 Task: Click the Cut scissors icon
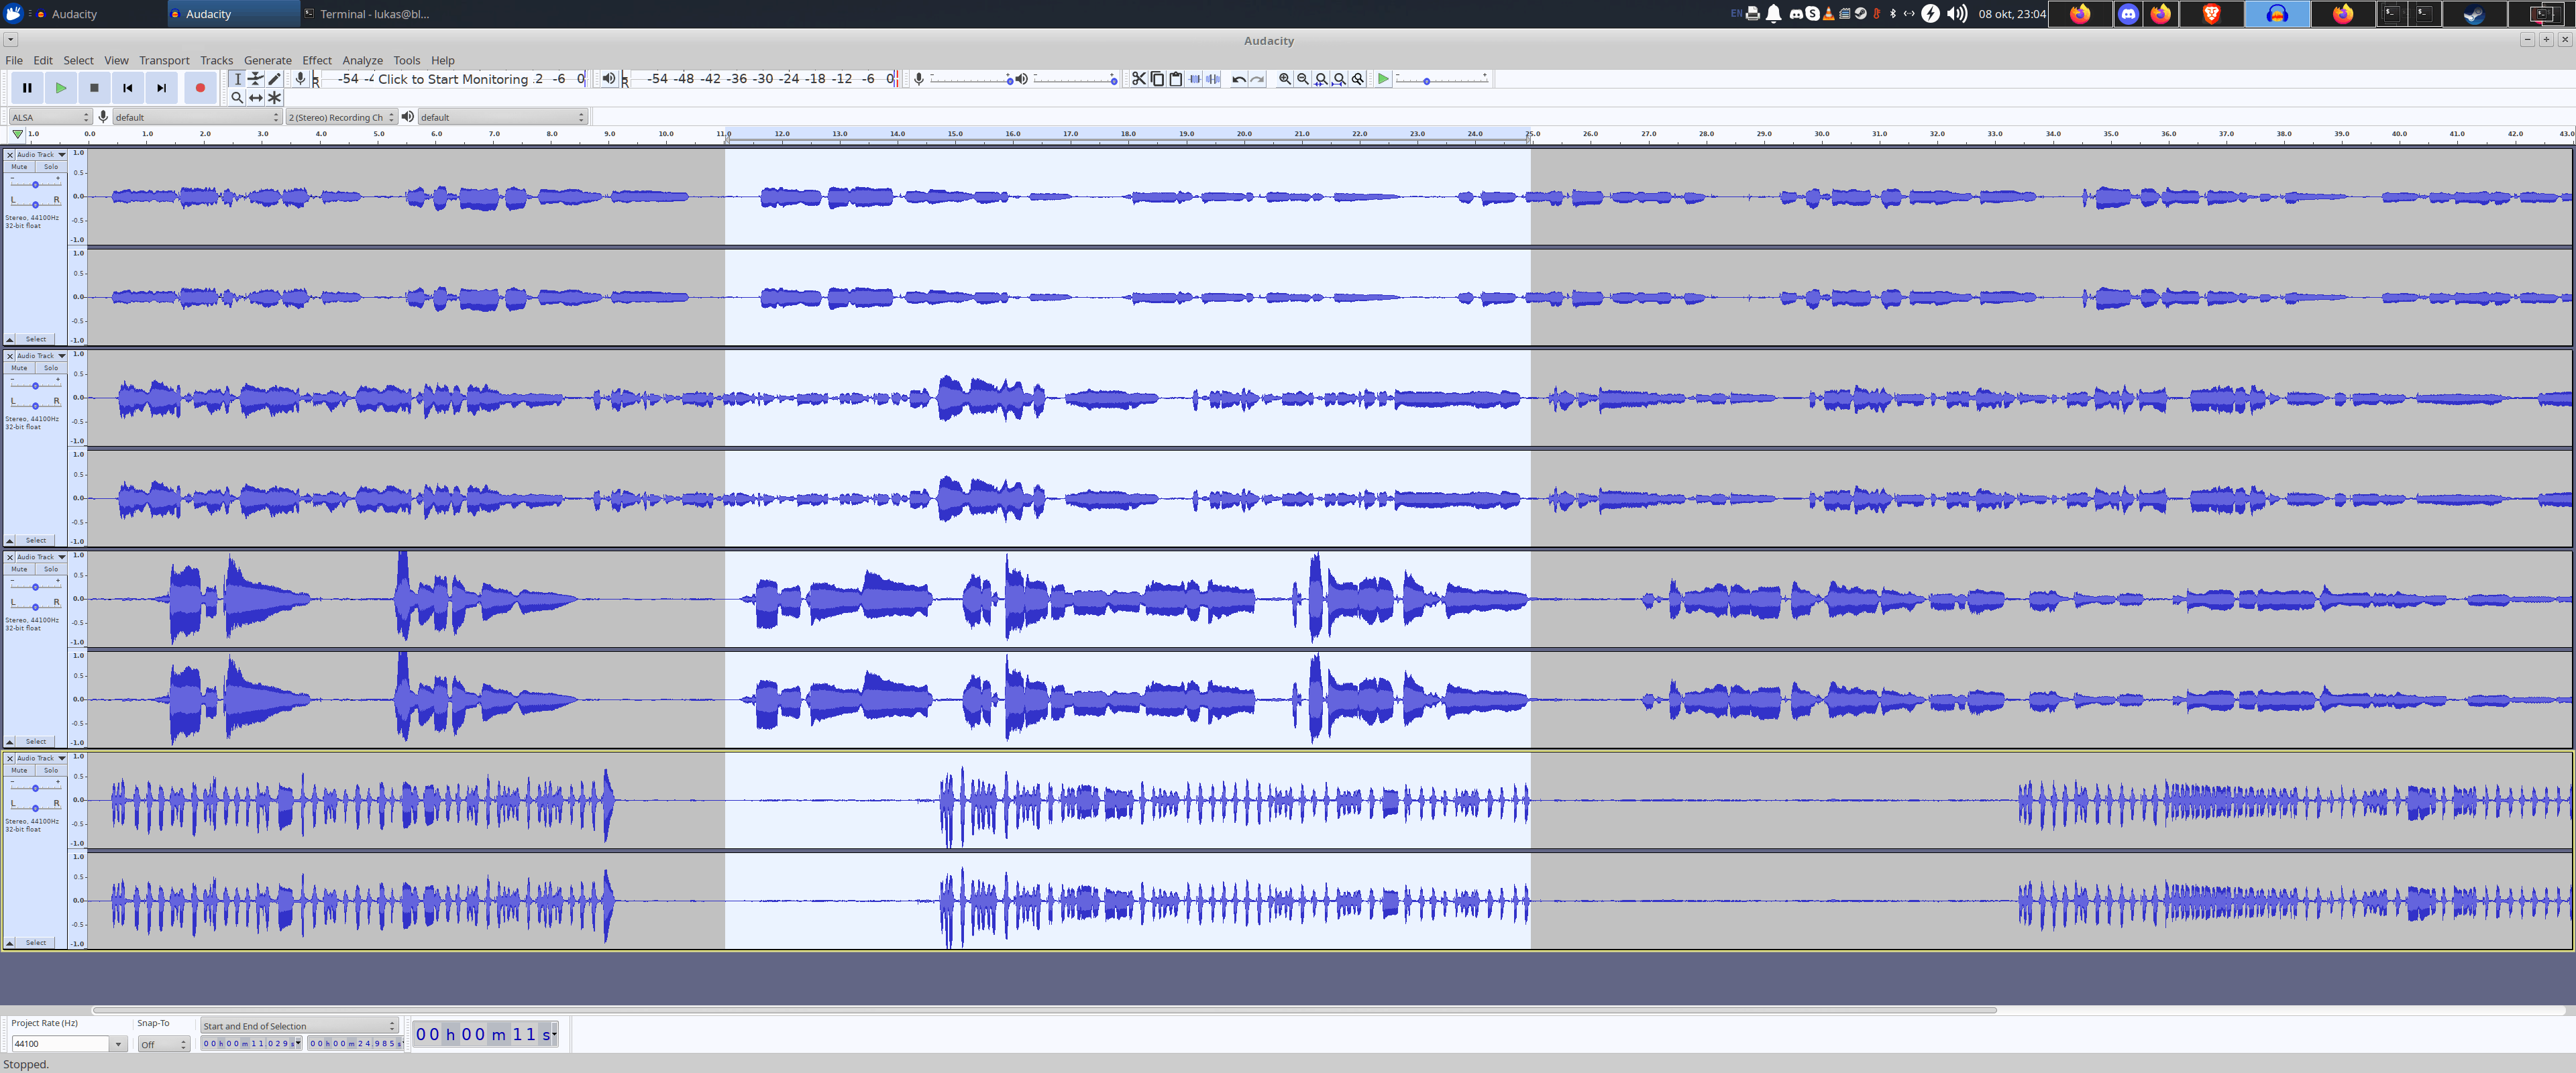pyautogui.click(x=1138, y=79)
